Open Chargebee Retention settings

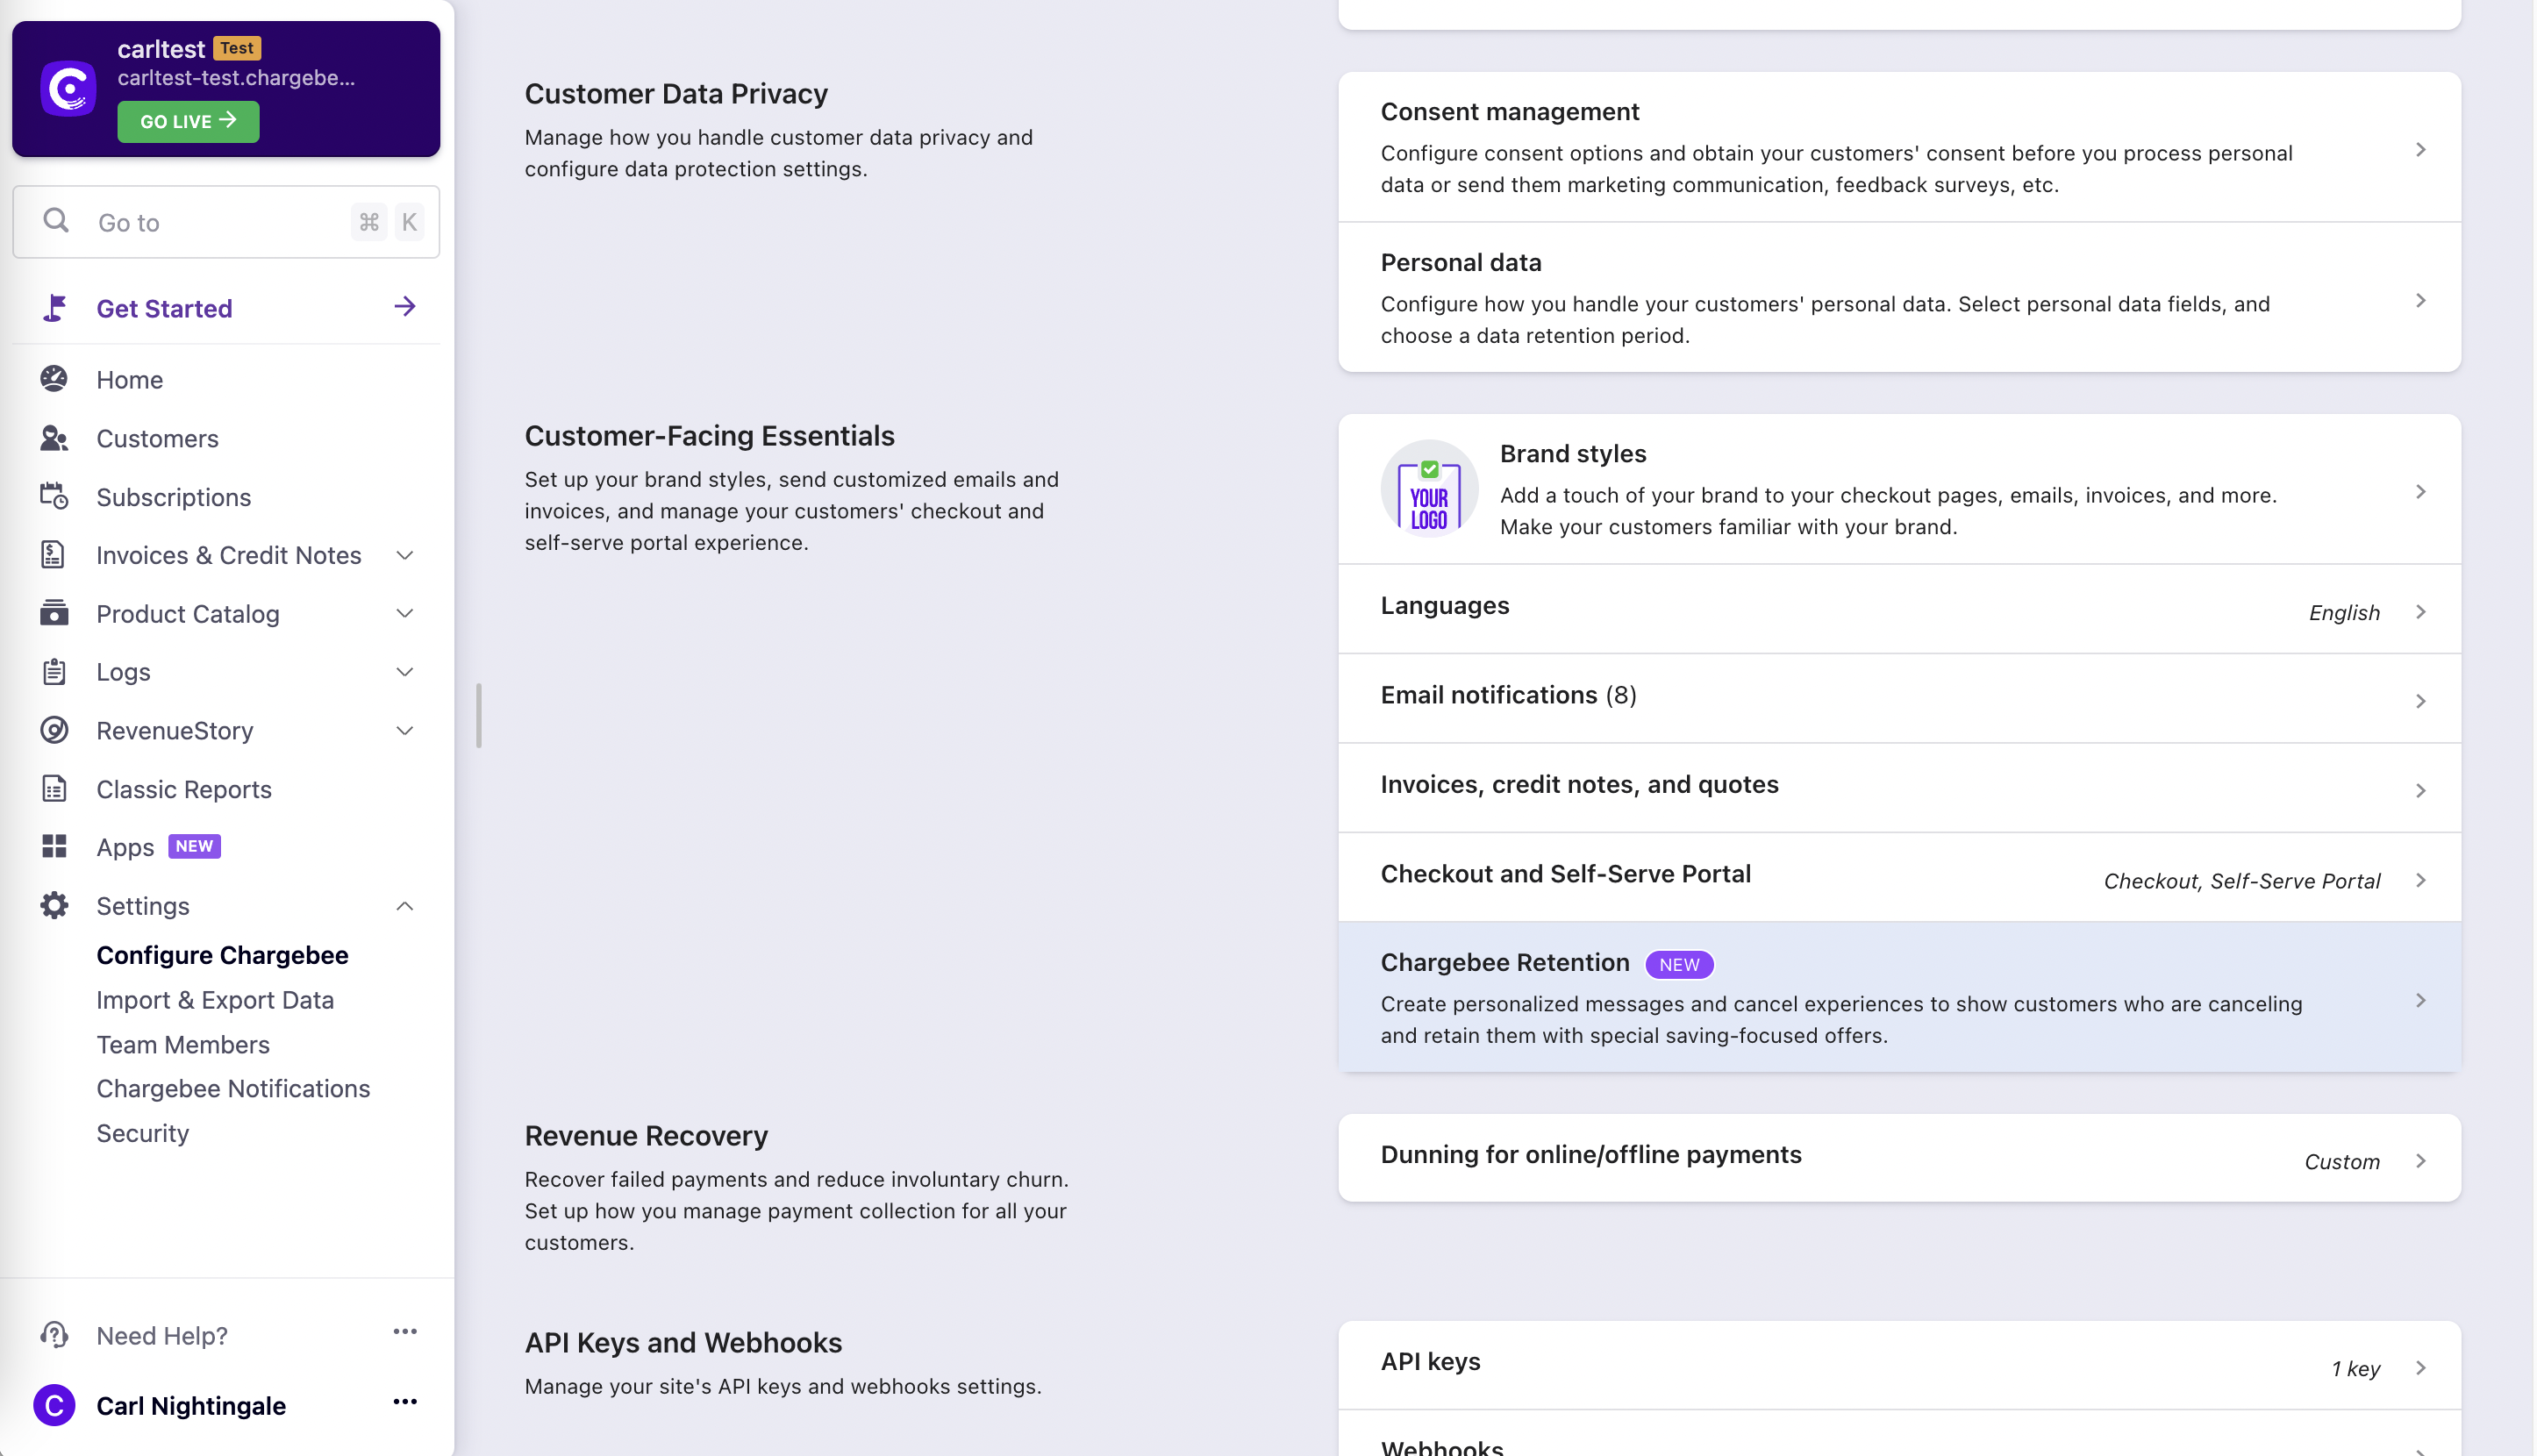pos(1898,997)
